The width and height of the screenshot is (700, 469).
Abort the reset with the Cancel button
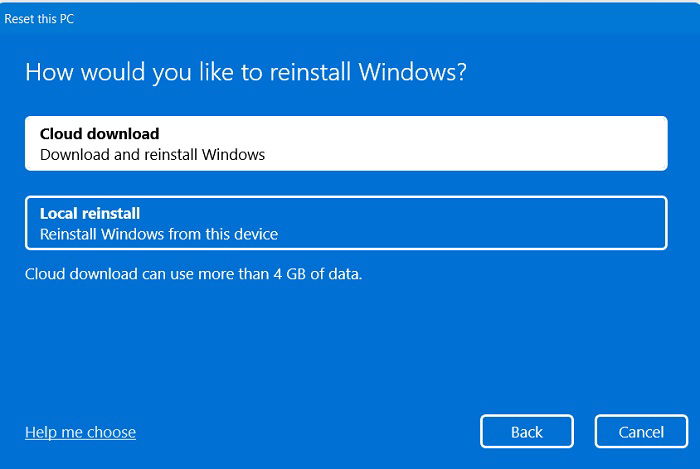641,432
